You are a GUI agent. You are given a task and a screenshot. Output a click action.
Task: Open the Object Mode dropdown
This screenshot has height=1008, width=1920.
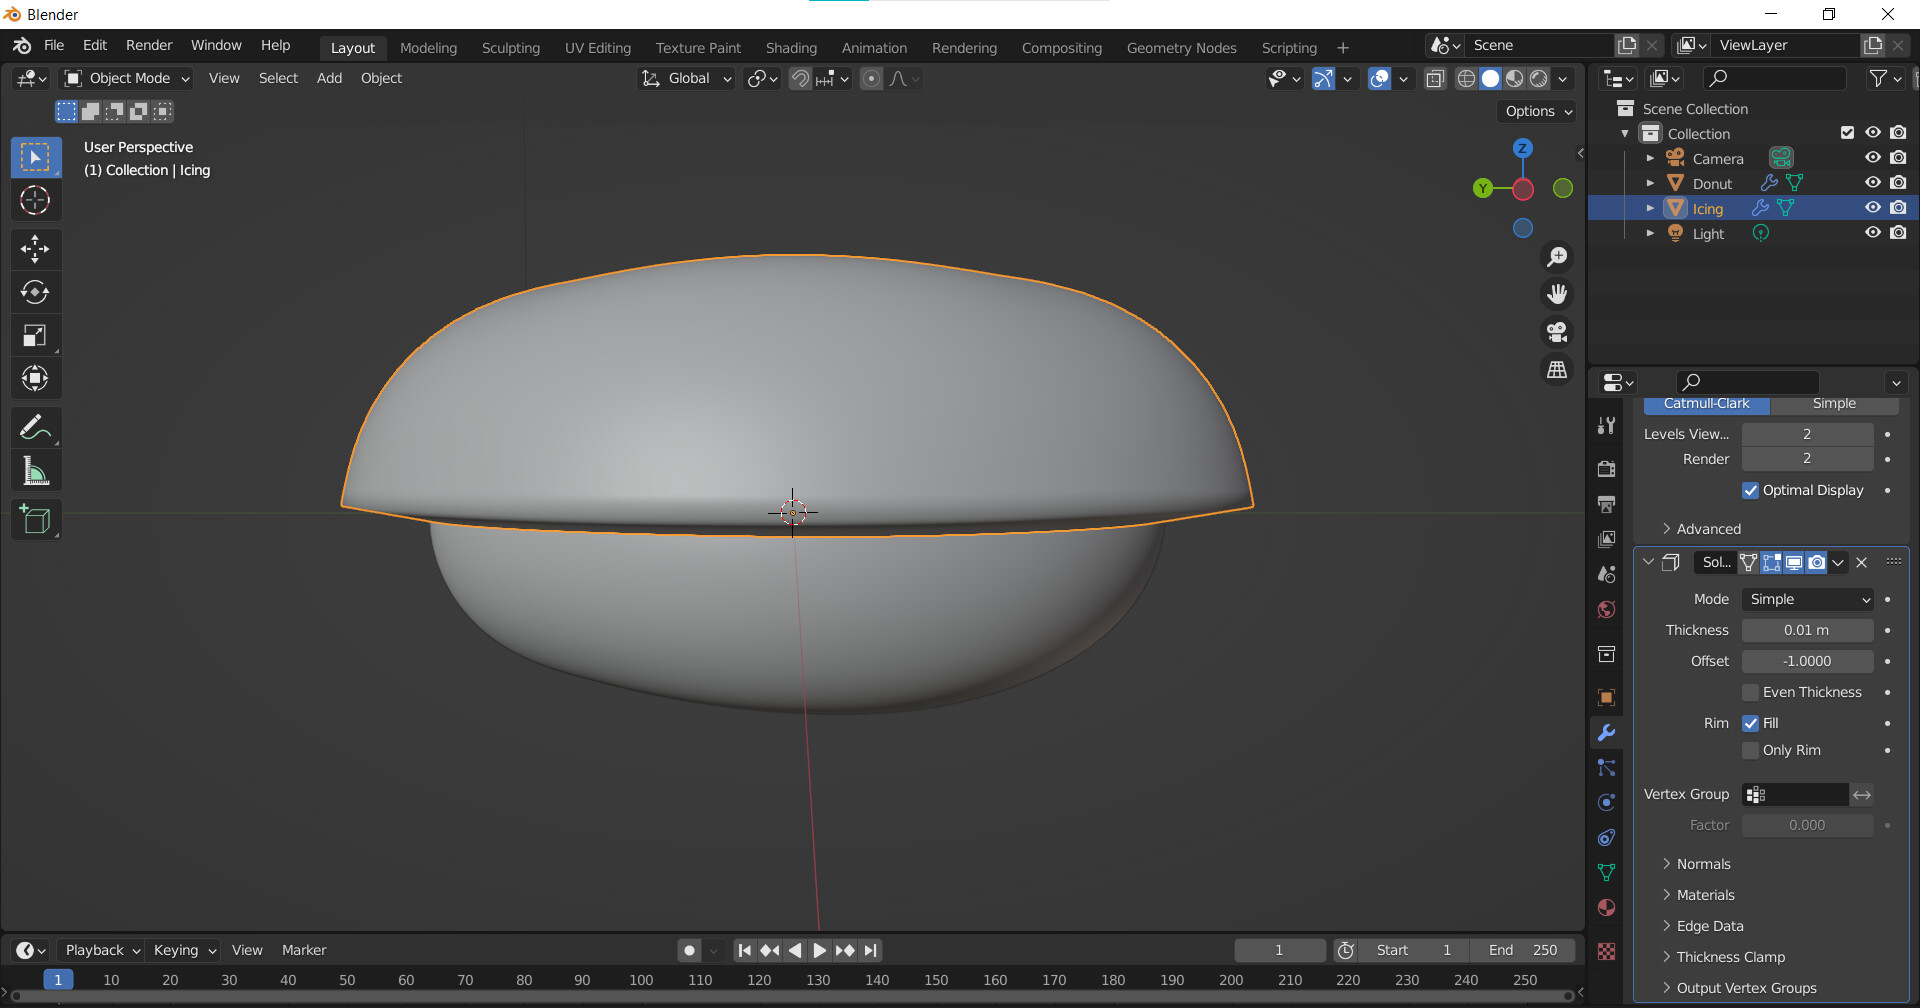[x=127, y=78]
